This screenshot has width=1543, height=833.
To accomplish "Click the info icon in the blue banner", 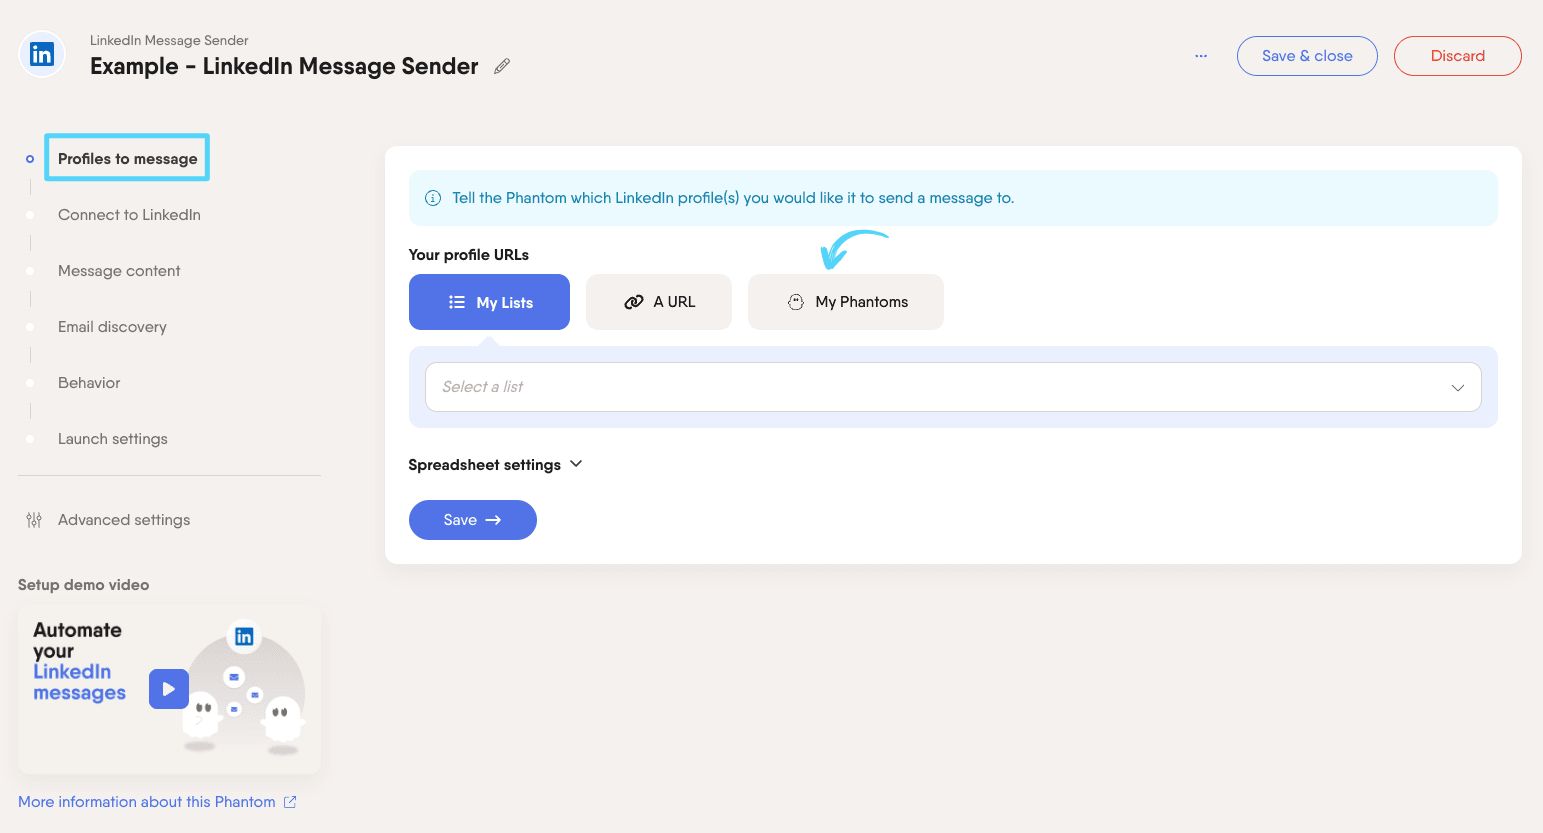I will tap(433, 198).
